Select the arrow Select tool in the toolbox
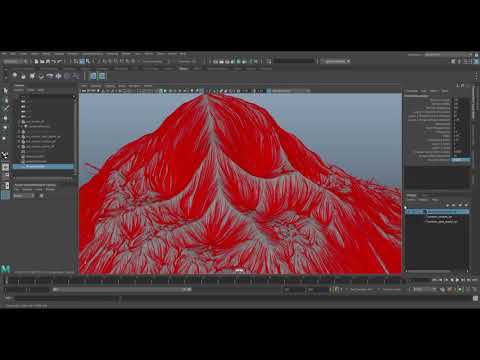 click(5, 91)
